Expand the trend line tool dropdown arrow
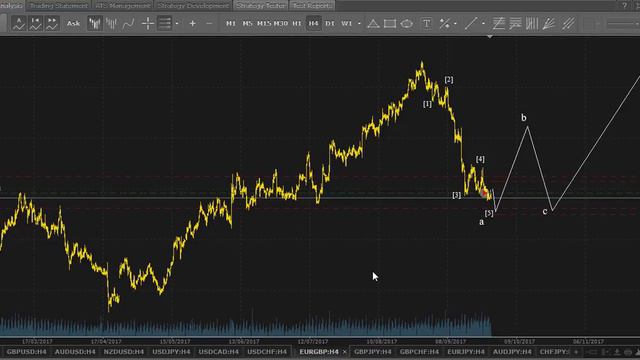640x360 pixels. [483, 24]
